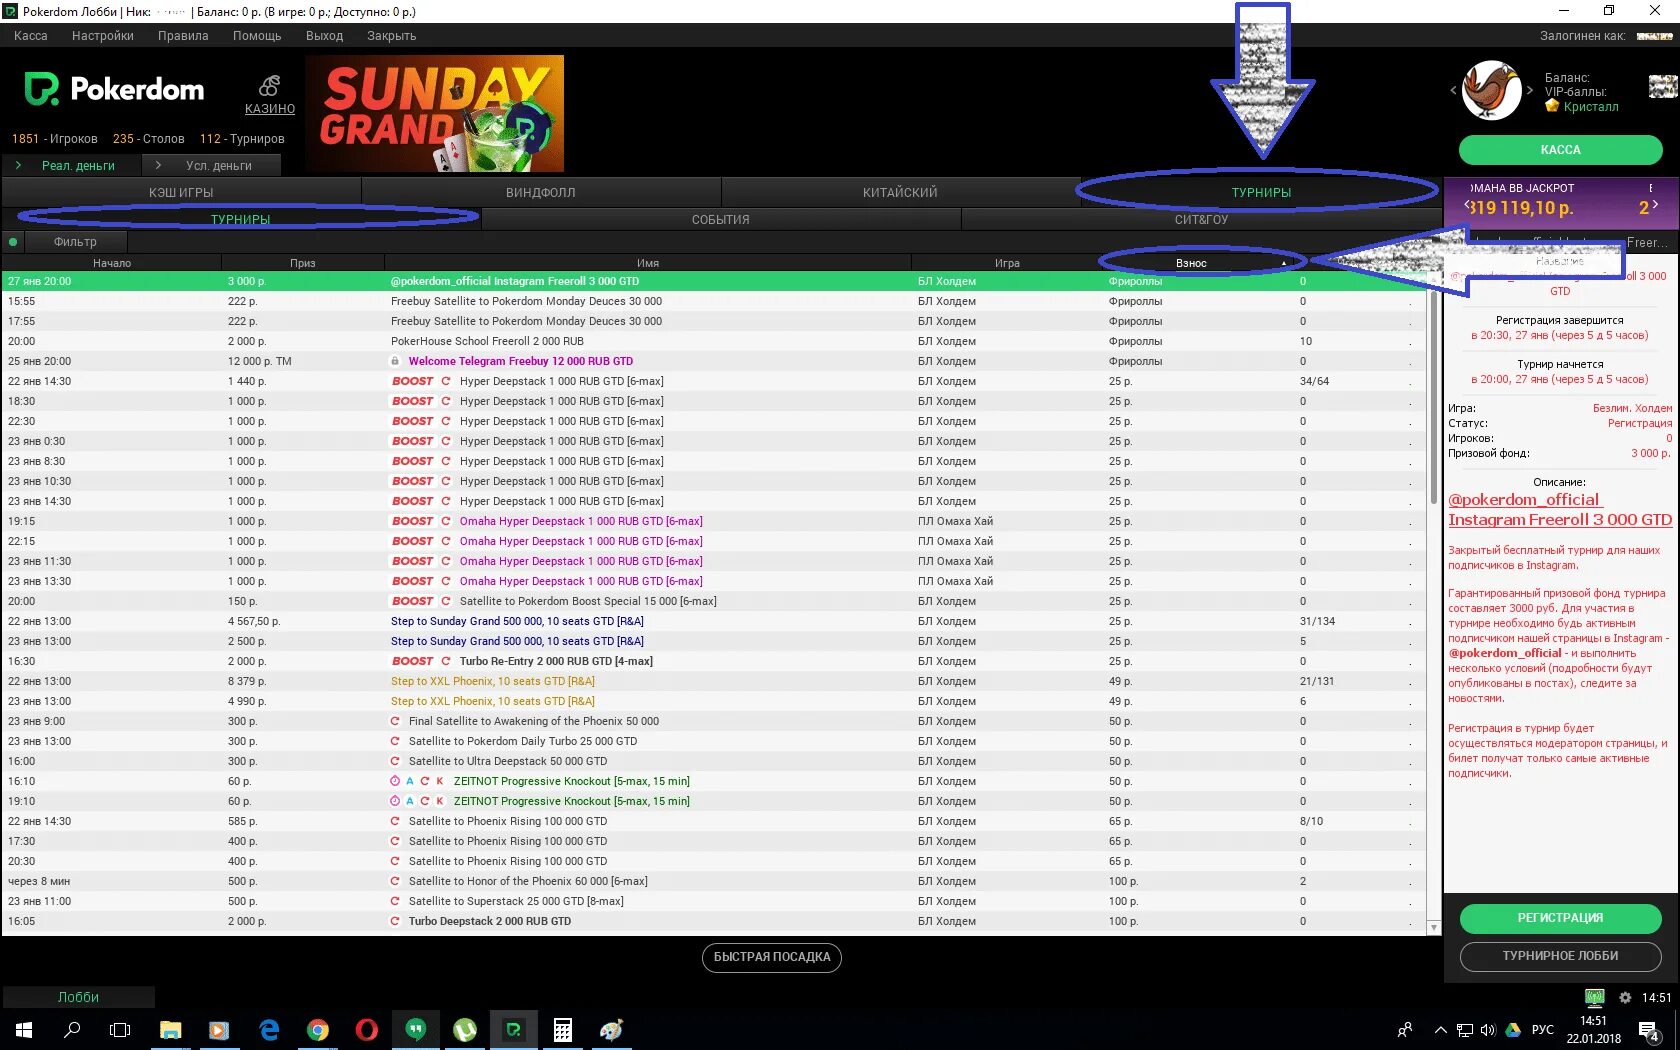Click the Закрыть menu item

pyautogui.click(x=391, y=35)
